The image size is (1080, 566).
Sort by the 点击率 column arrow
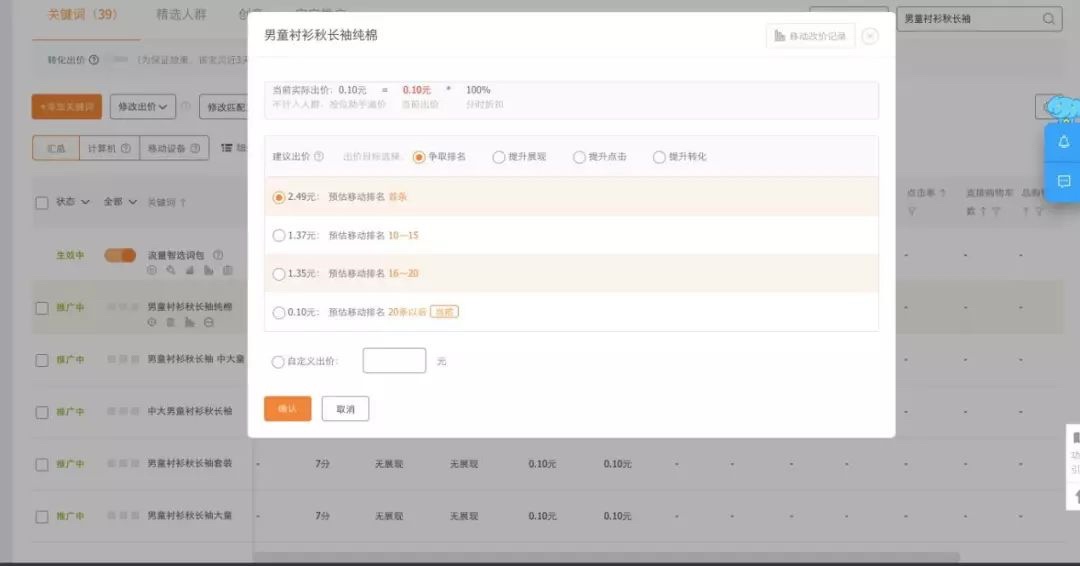pos(942,193)
